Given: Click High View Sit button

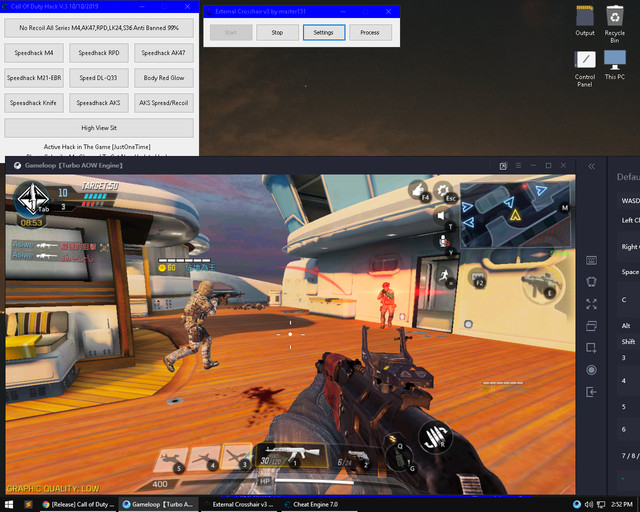Looking at the screenshot, I should tap(99, 128).
